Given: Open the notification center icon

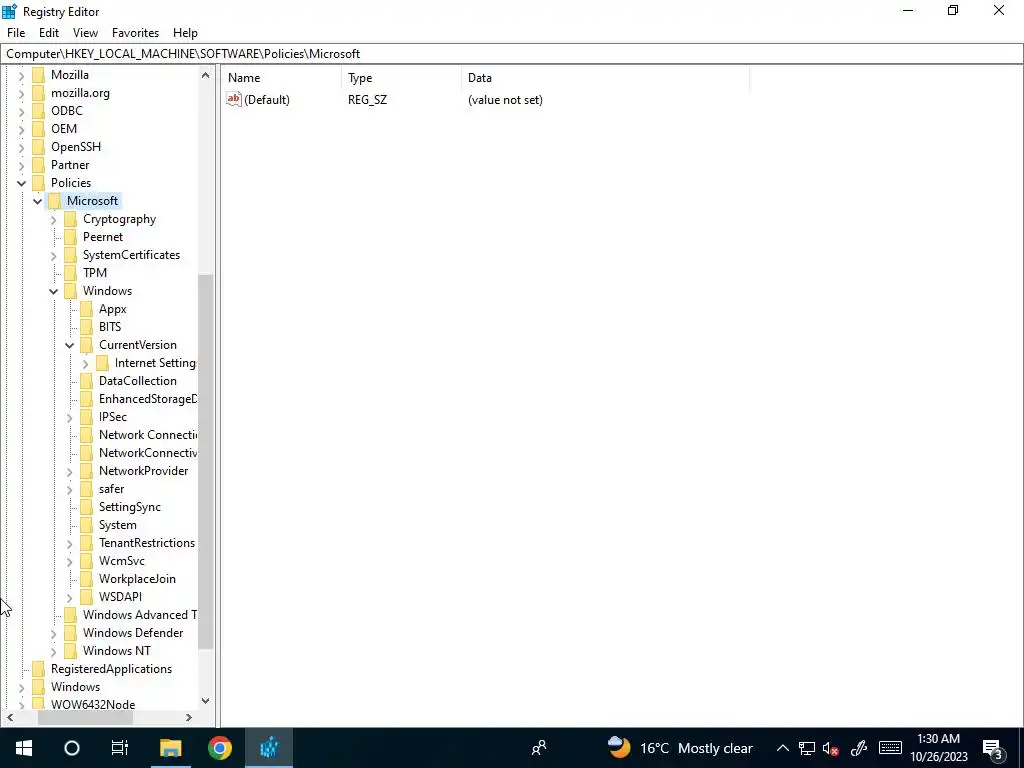Looking at the screenshot, I should pos(994,748).
